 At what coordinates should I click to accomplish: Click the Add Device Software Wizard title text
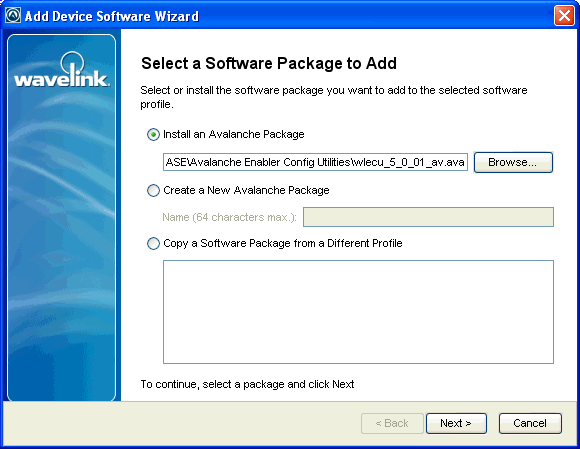click(x=112, y=16)
